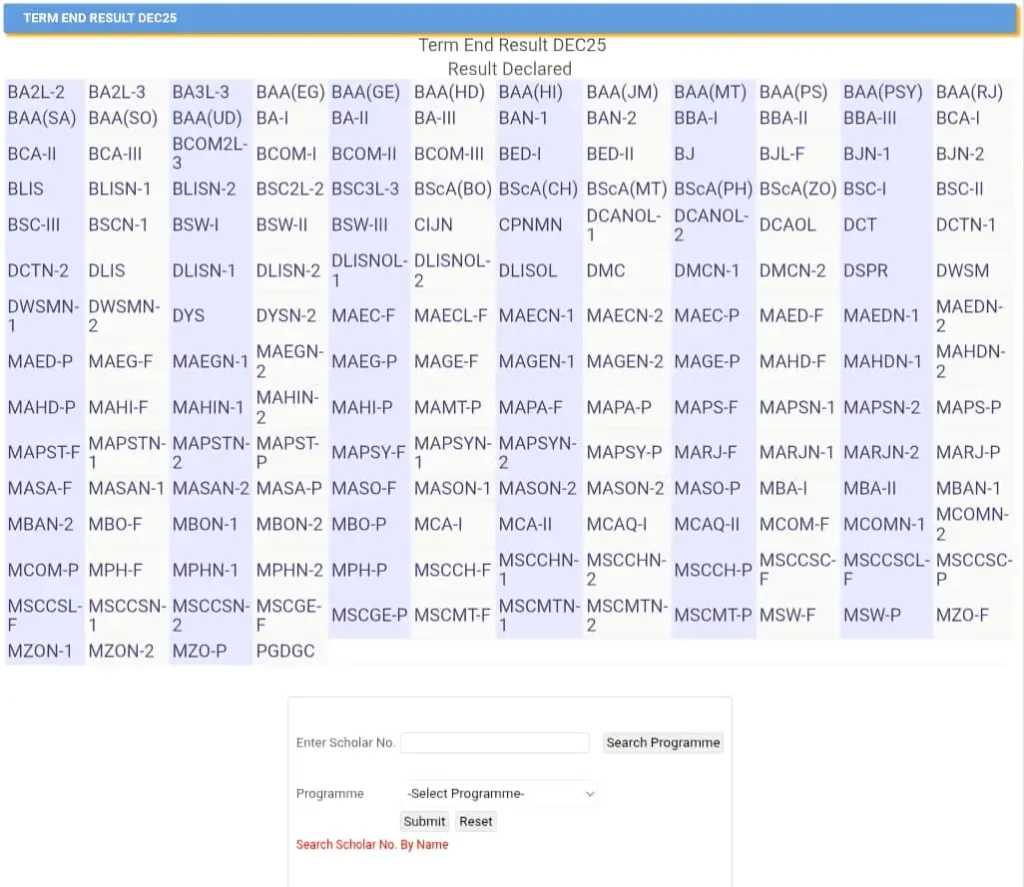Click the MAPSY-P programme cell
Viewport: 1024px width, 887px height.
(x=624, y=452)
